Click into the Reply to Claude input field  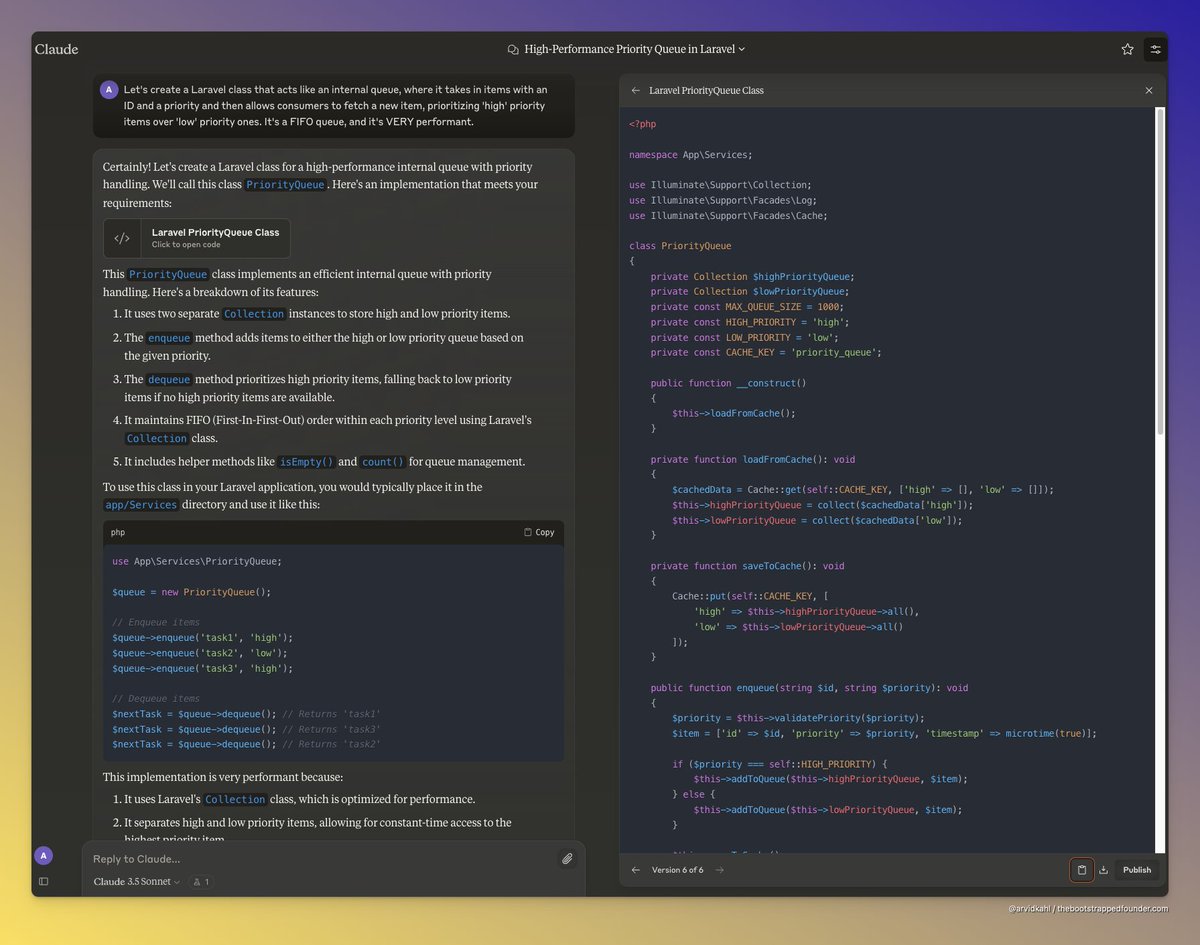320,859
